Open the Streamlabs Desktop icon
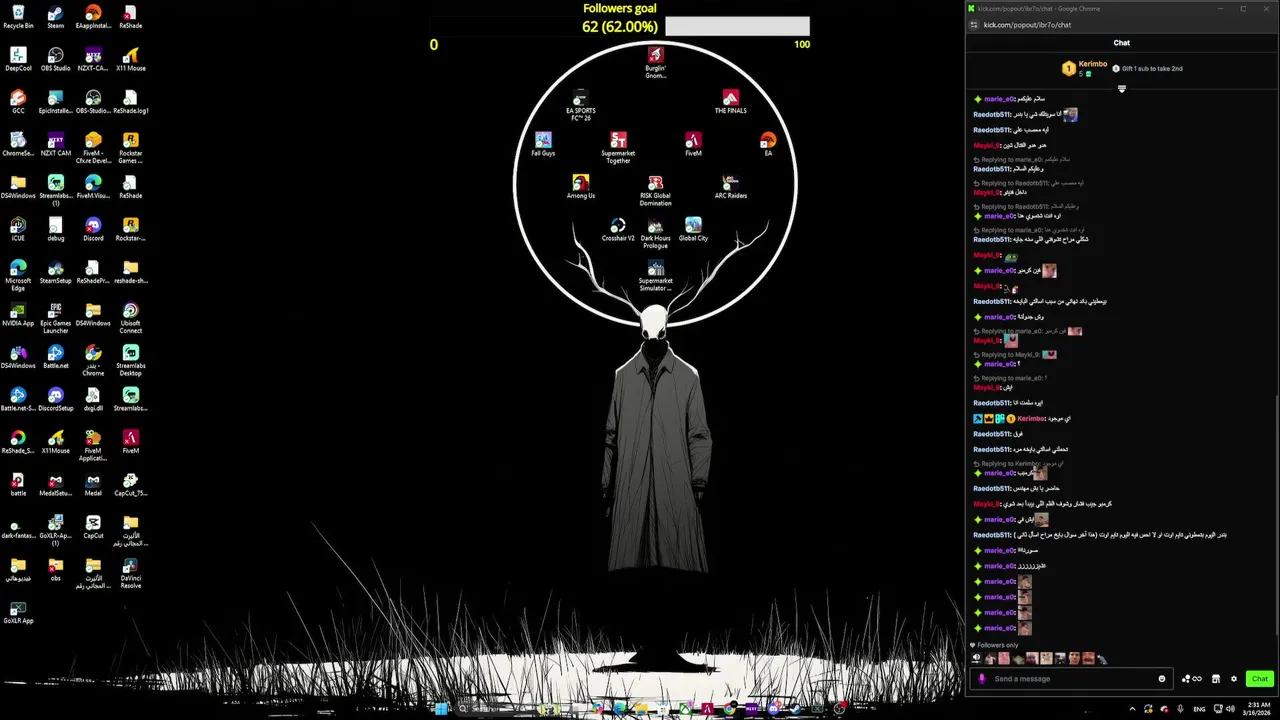Screen dimensions: 1280x720 tap(130, 359)
